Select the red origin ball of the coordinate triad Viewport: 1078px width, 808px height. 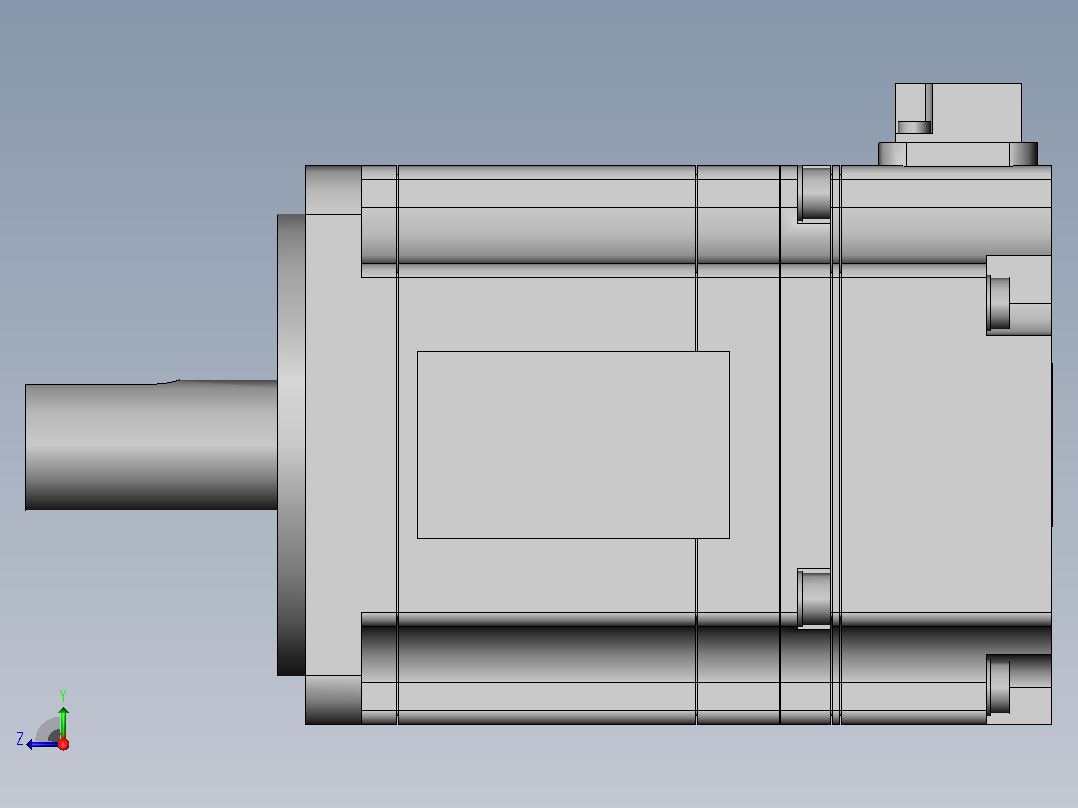[63, 744]
